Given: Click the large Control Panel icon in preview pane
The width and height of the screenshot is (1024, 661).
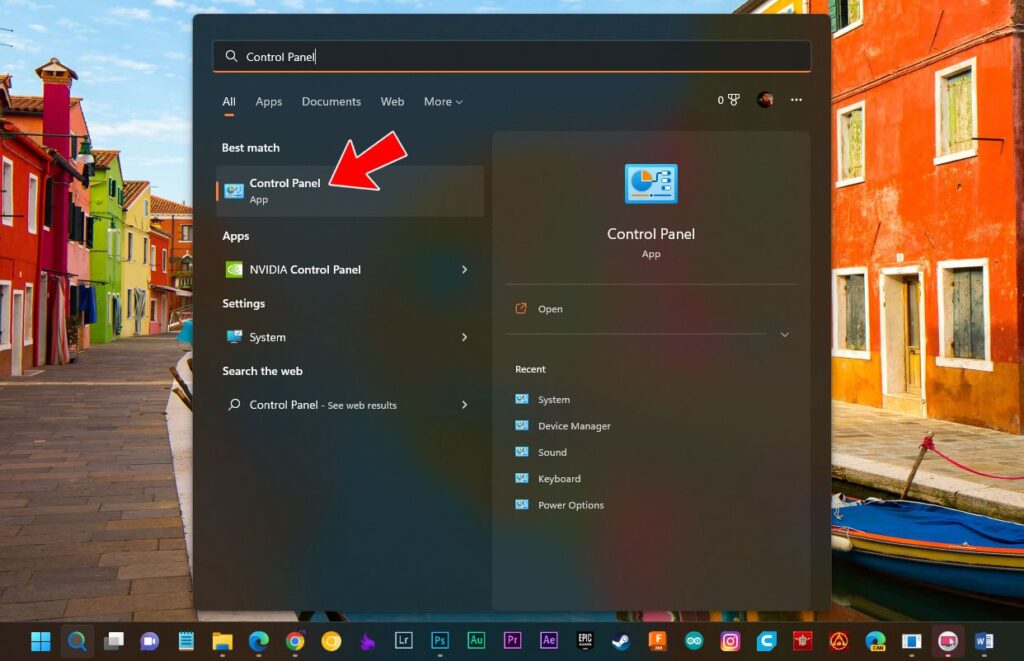Looking at the screenshot, I should [651, 184].
